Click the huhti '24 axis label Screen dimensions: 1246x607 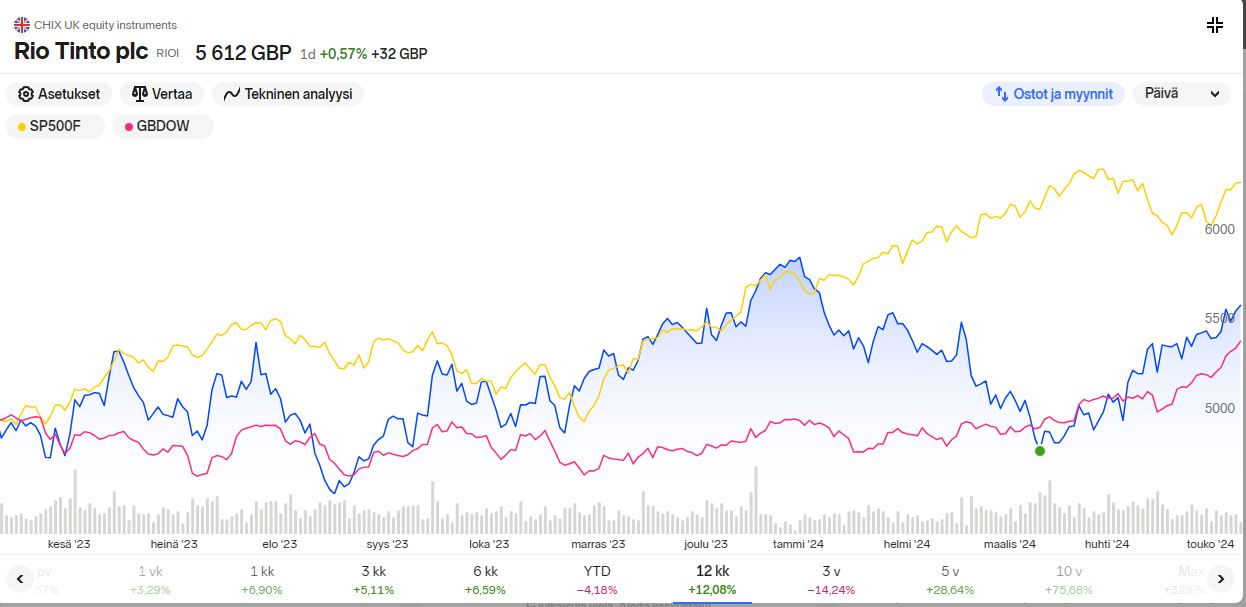[1107, 544]
